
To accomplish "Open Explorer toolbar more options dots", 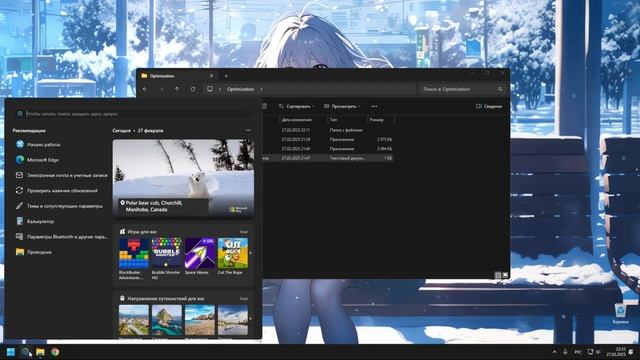I will point(374,106).
